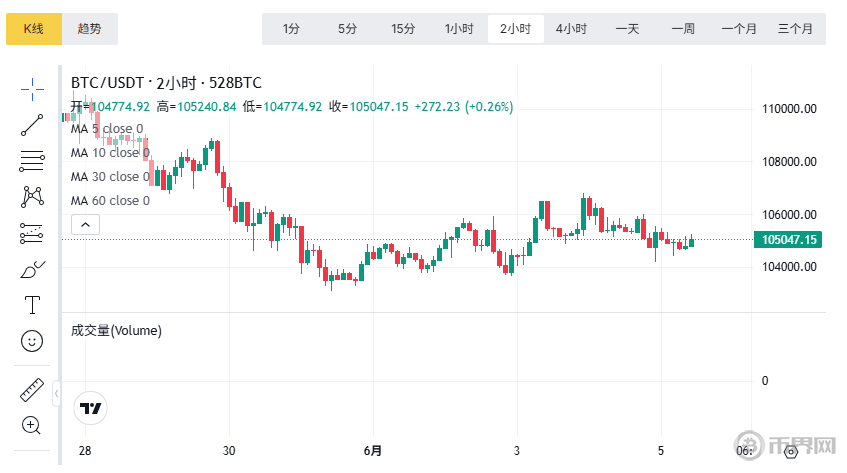Screen dimensions: 847x473
Task: Click the zoom in magnifier tool
Action: click(32, 425)
